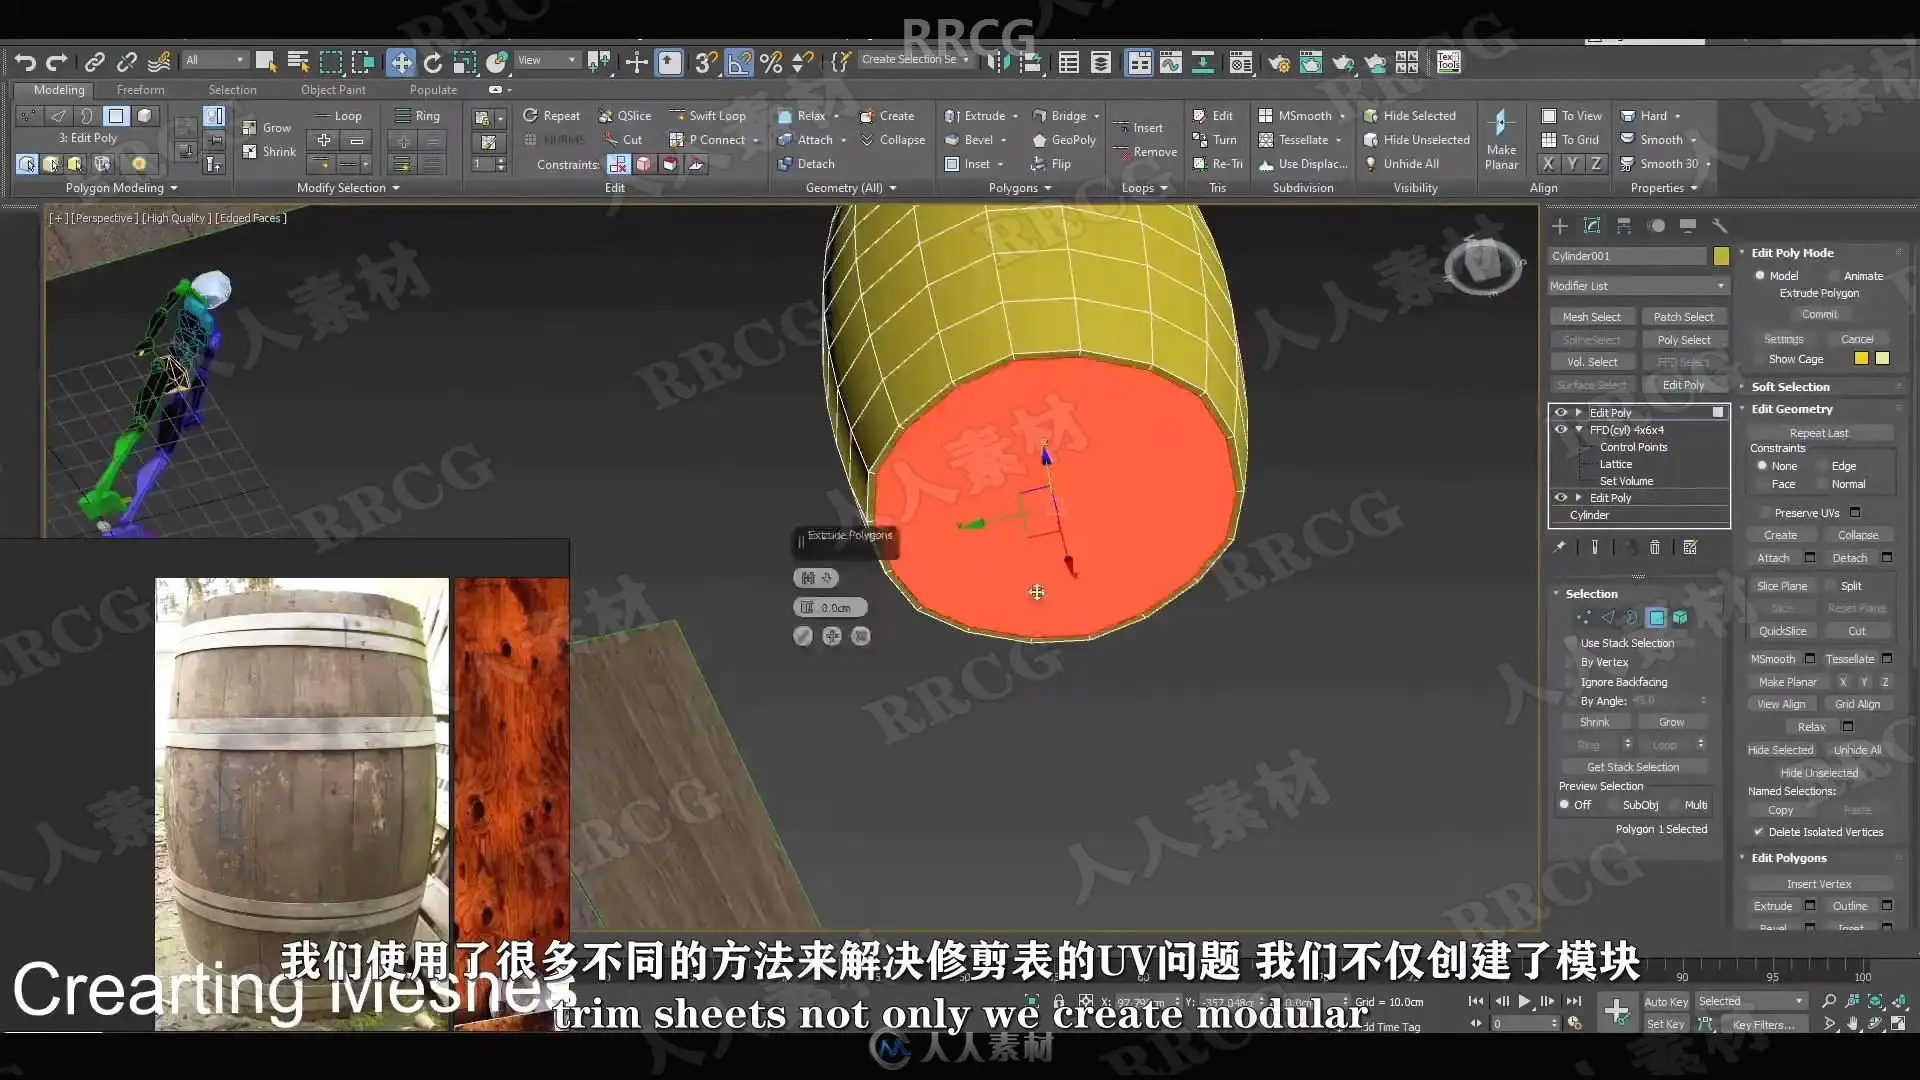Open the Modifier List dropdown
Screen dimensions: 1920x1080
point(1638,286)
